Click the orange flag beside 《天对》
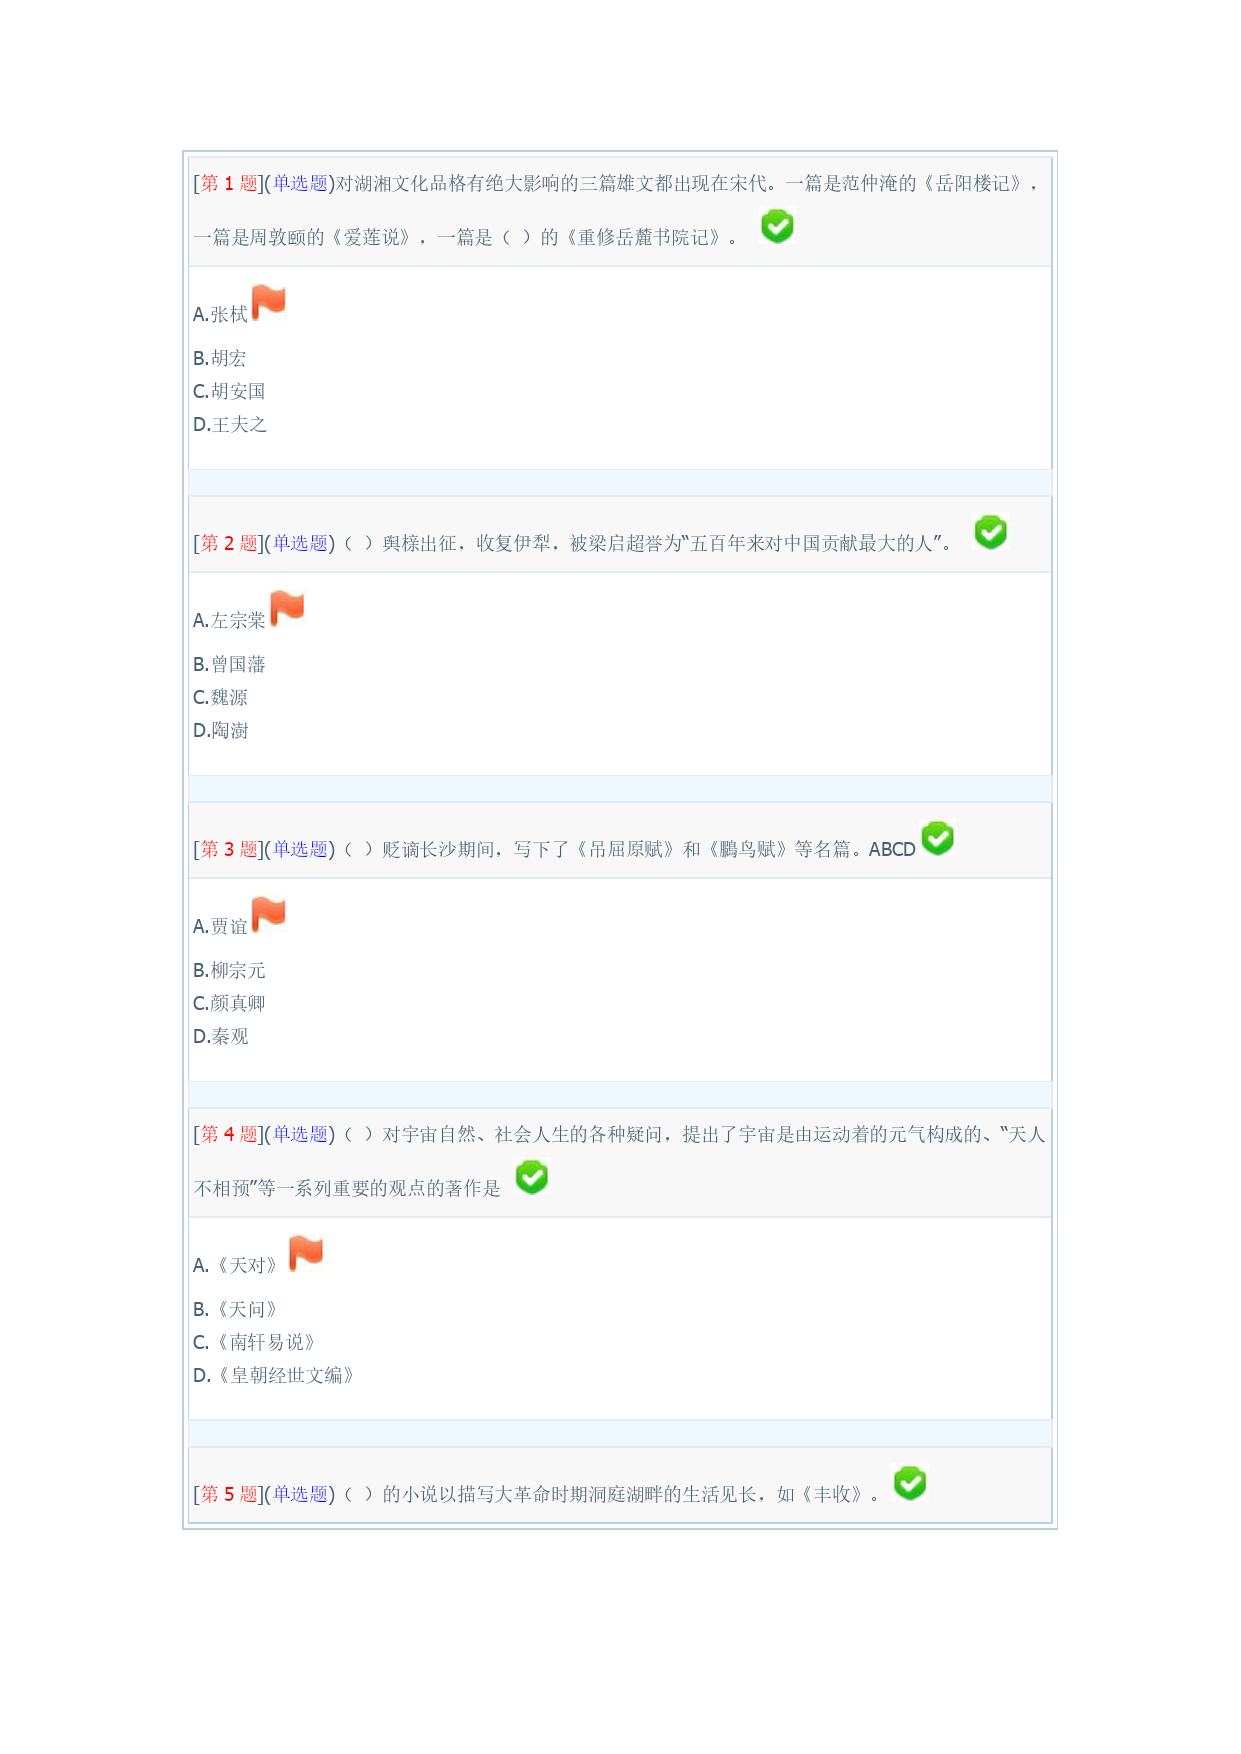This screenshot has height=1754, width=1241. click(x=306, y=1253)
